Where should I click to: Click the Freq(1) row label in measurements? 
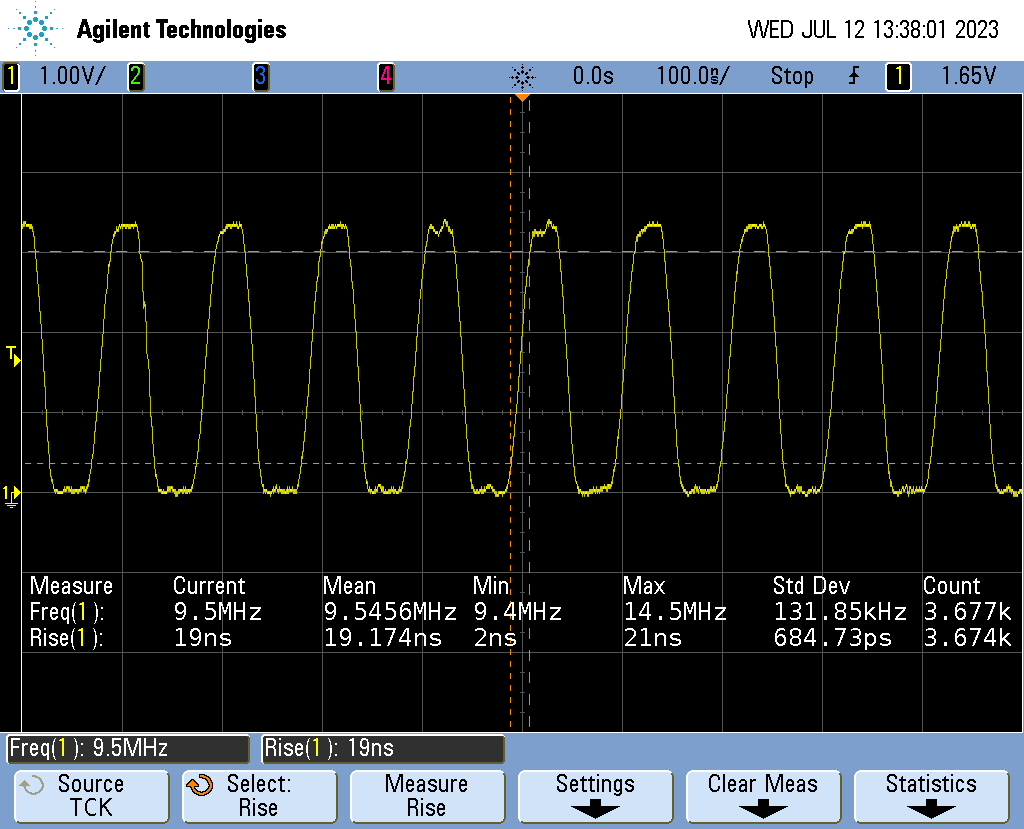(x=67, y=612)
